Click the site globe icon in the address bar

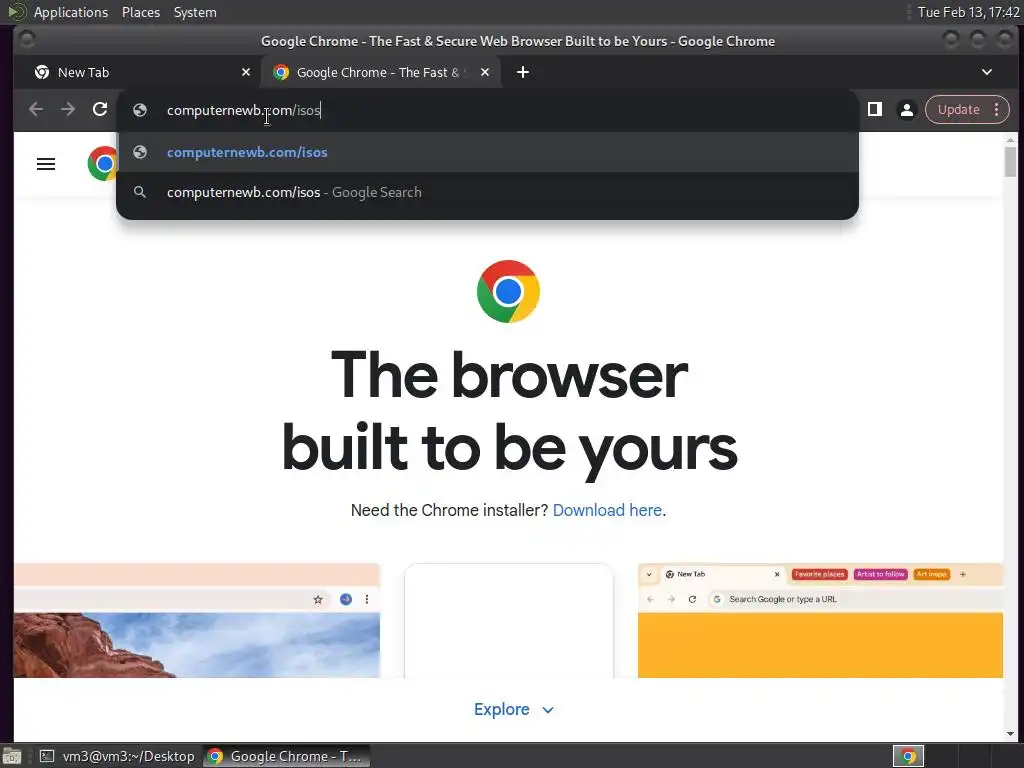click(x=140, y=110)
